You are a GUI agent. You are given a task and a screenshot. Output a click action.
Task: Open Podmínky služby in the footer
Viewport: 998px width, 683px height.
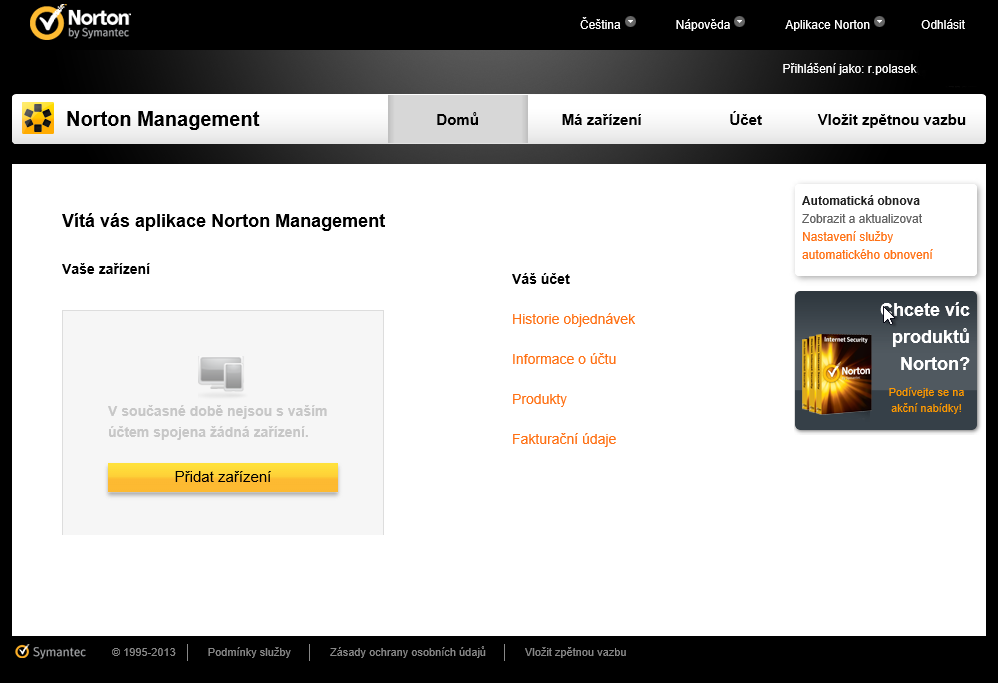click(249, 652)
